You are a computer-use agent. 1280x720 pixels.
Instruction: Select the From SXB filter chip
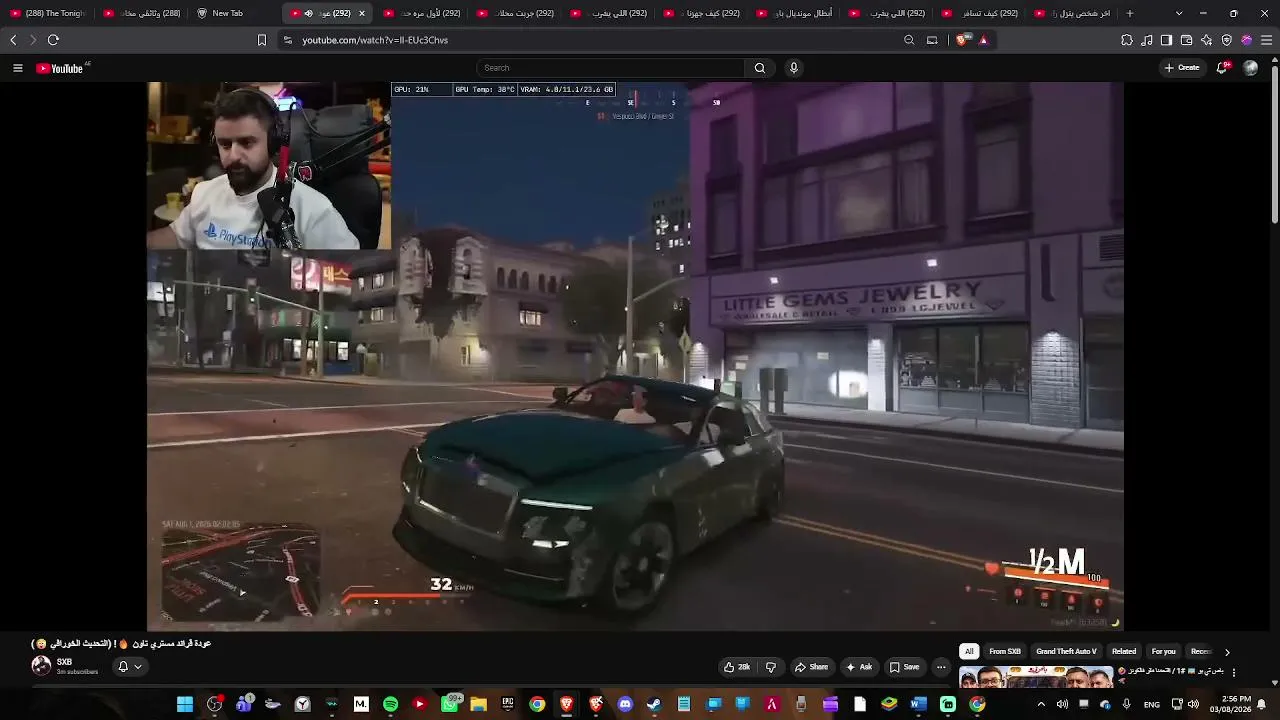click(1005, 652)
